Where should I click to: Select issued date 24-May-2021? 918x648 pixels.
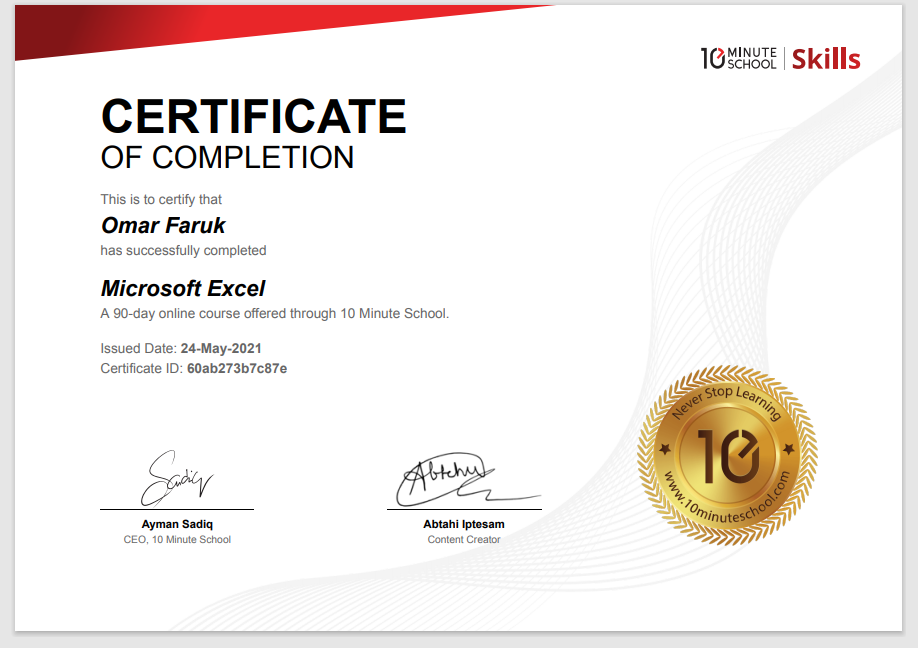coord(221,348)
